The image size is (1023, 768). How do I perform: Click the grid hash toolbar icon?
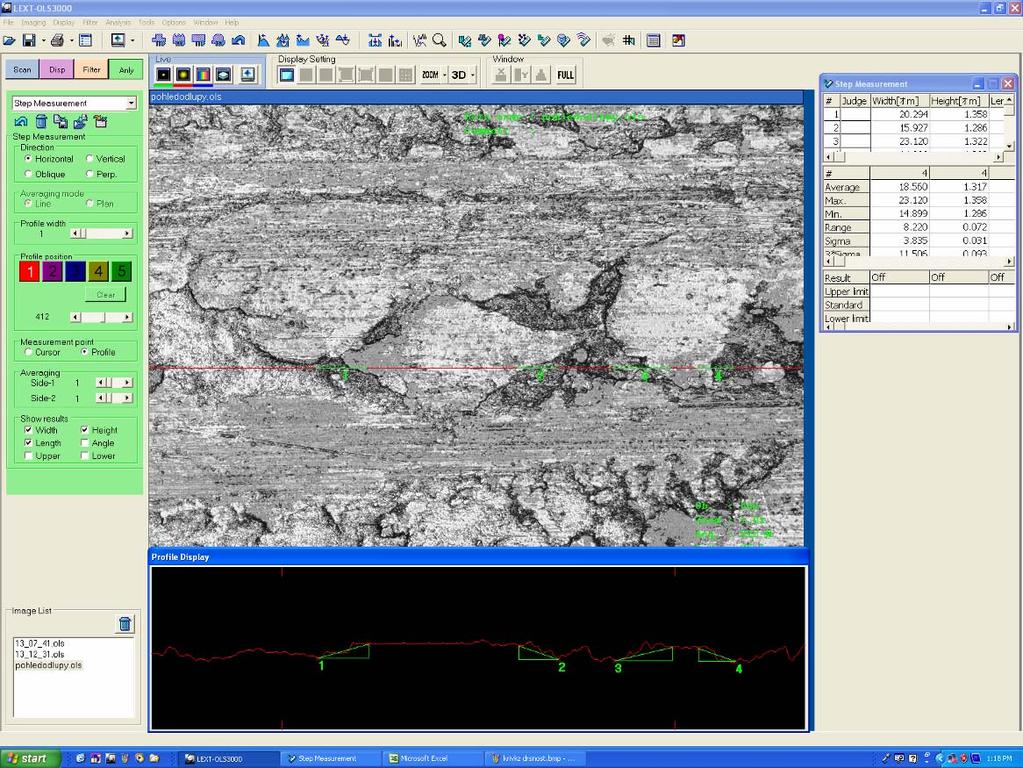click(628, 40)
